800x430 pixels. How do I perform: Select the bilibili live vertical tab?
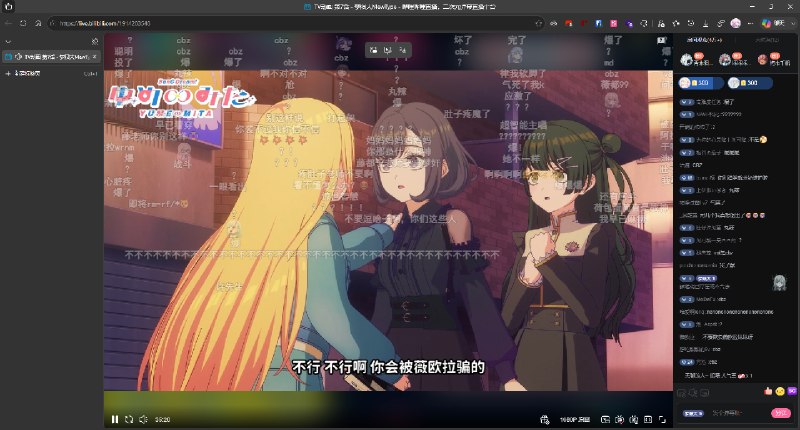[x=51, y=57]
